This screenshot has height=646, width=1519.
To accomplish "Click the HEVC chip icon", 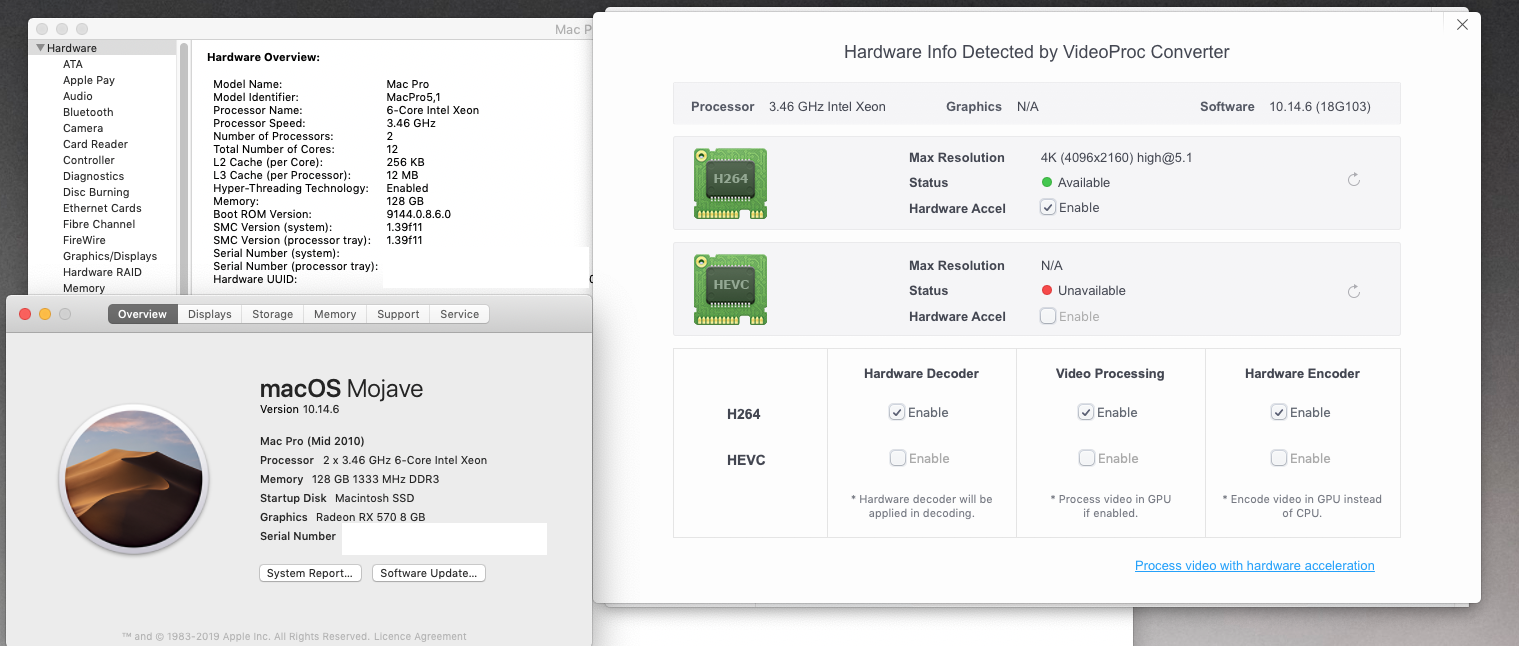I will (x=730, y=289).
